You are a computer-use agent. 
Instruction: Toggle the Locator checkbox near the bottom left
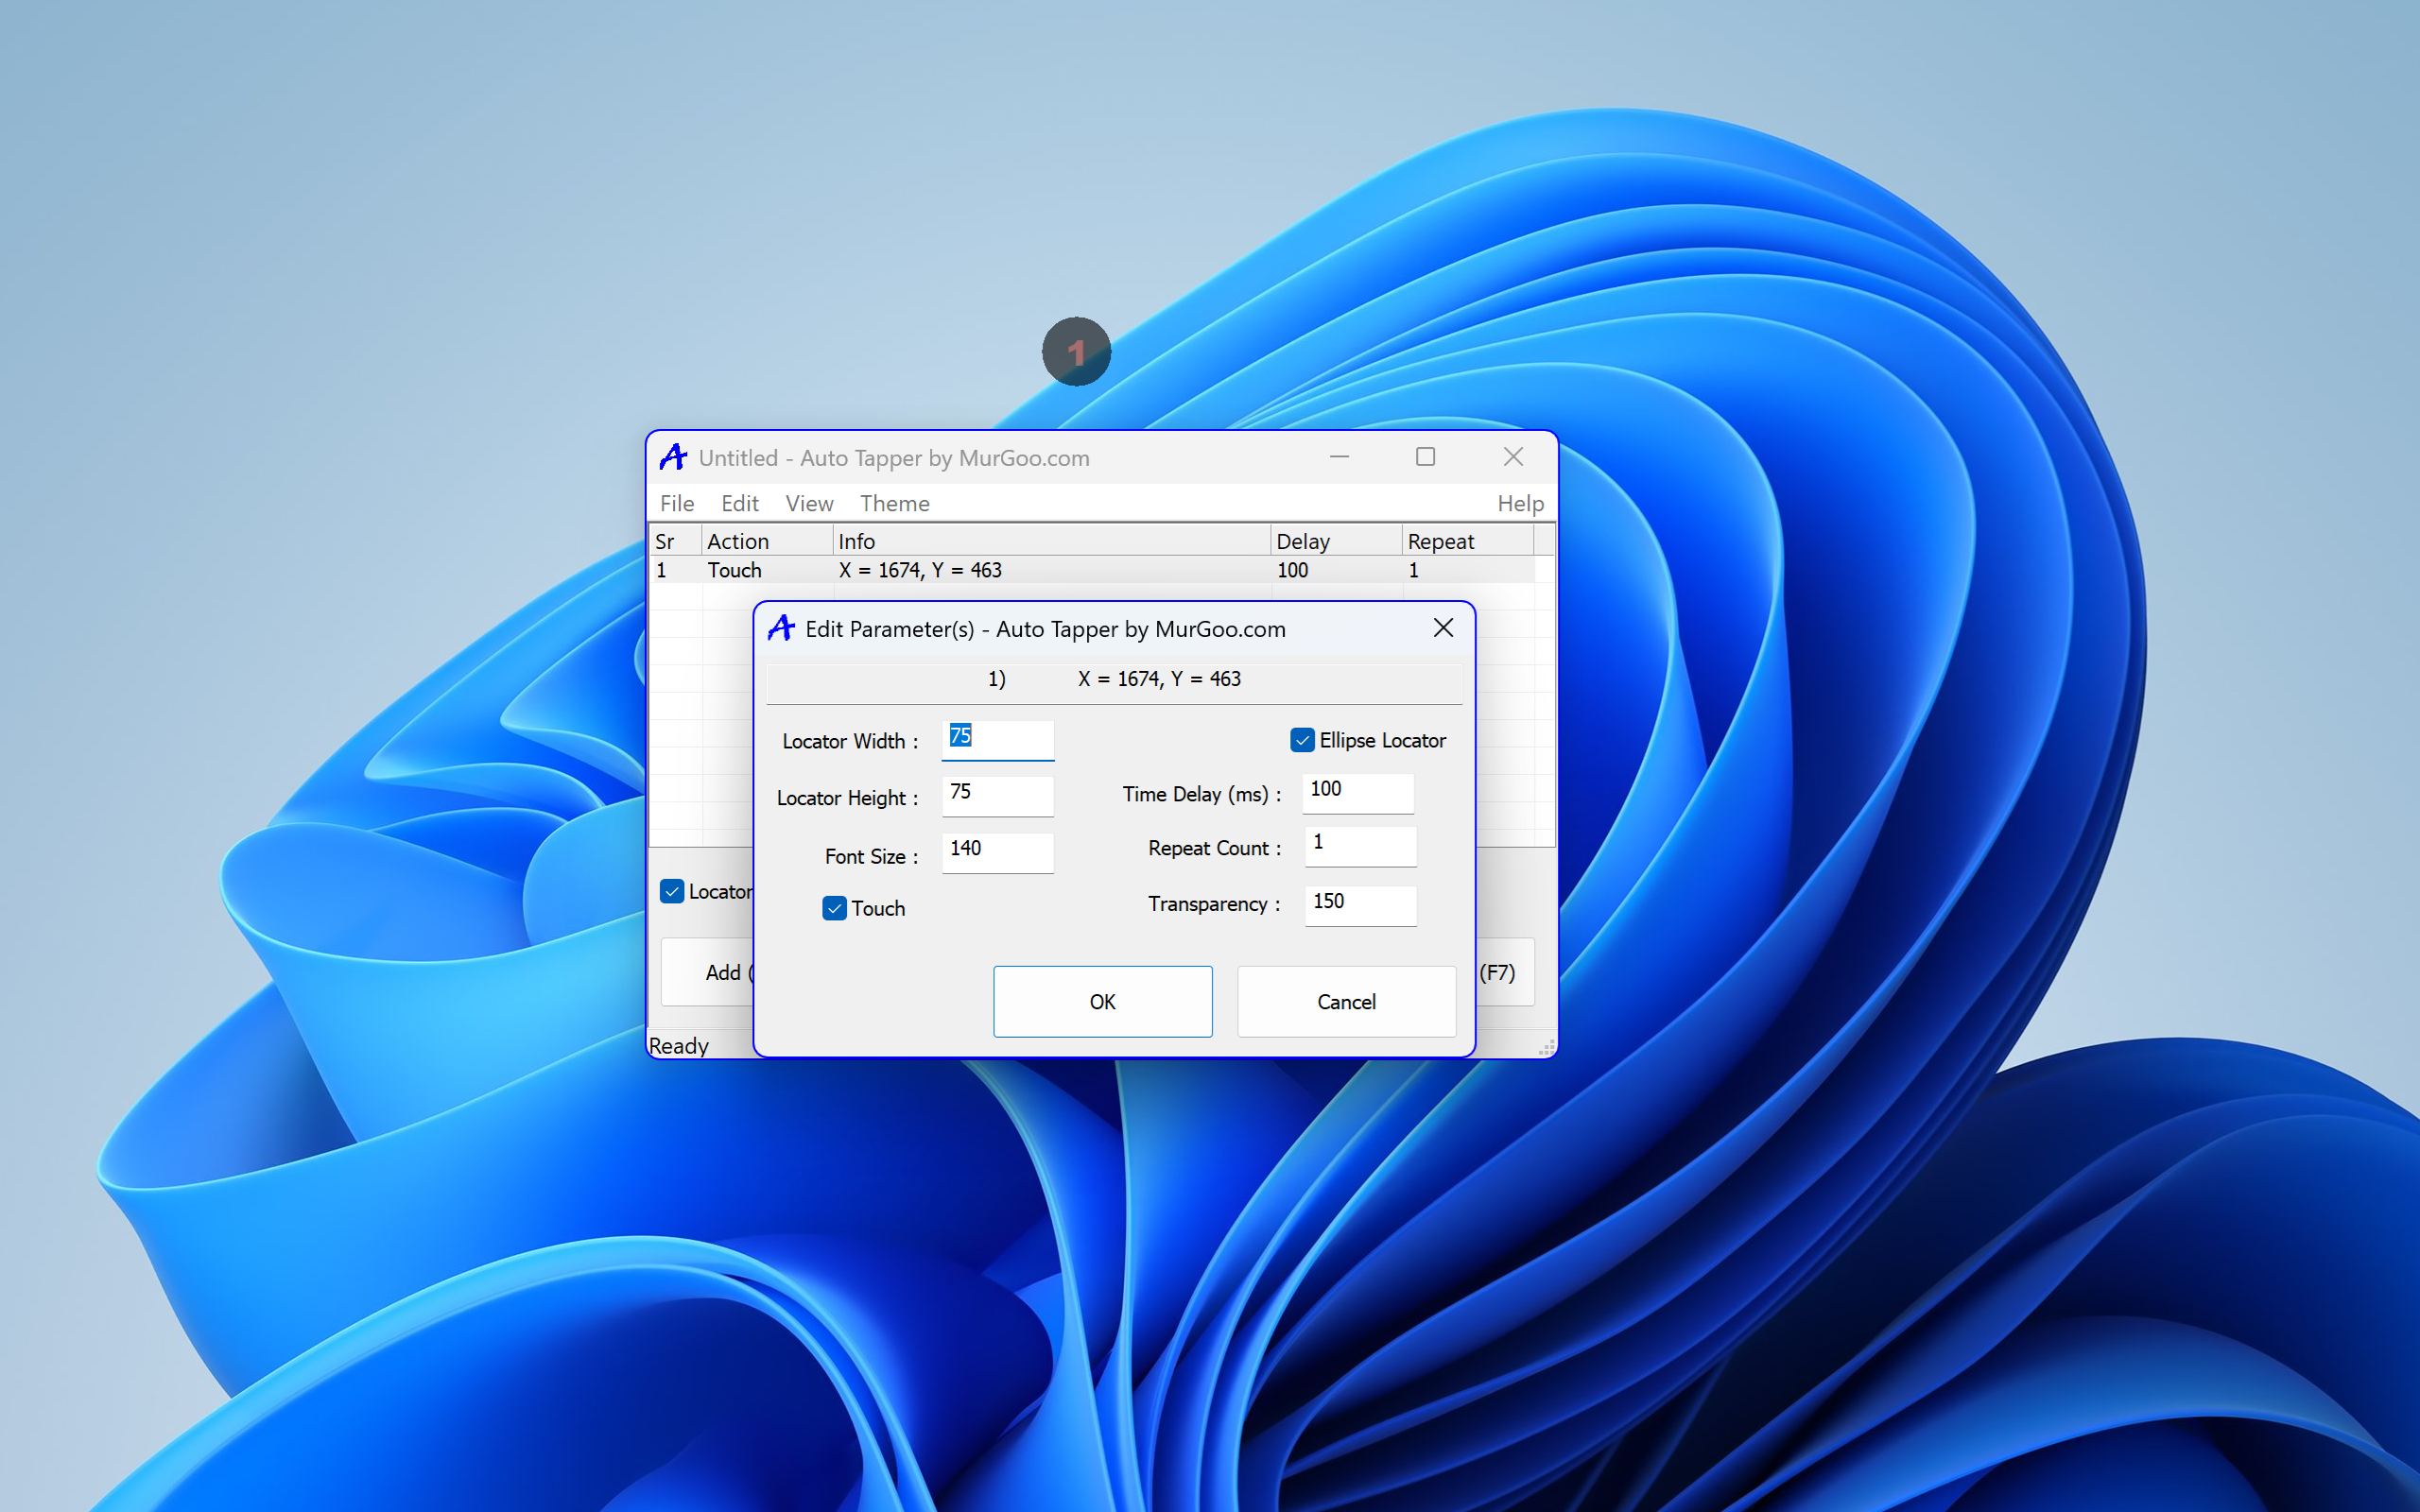[x=672, y=891]
